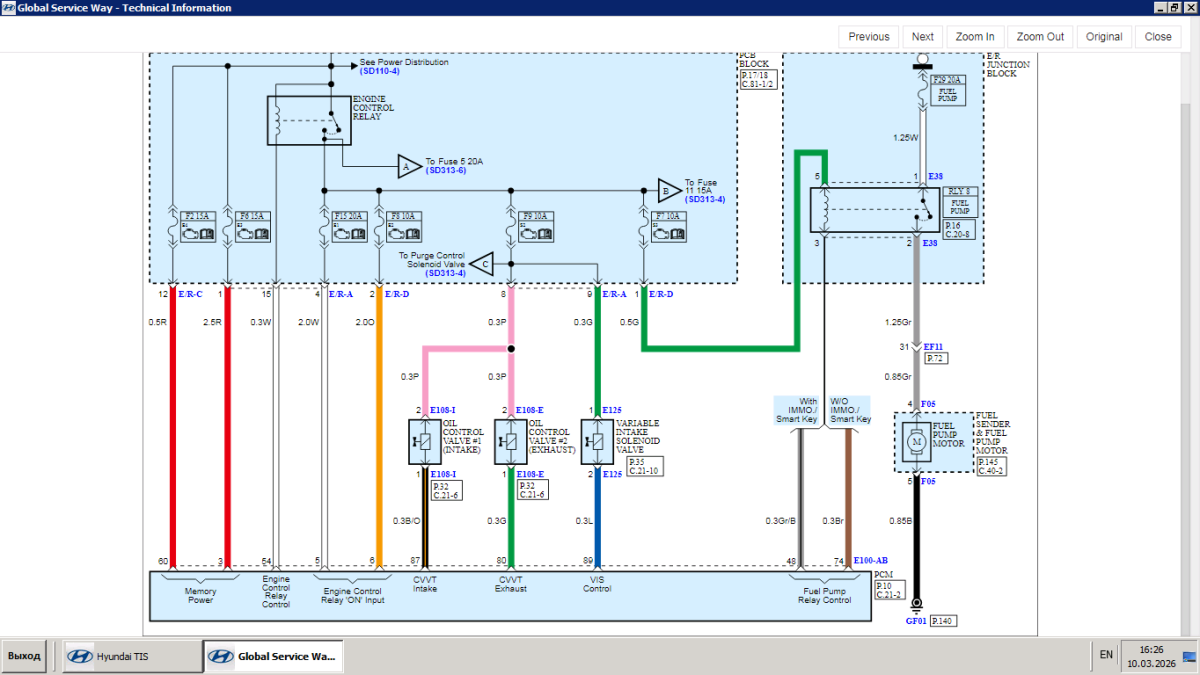
Task: Switch to Hyundai TIS taskbar window
Action: pos(129,656)
